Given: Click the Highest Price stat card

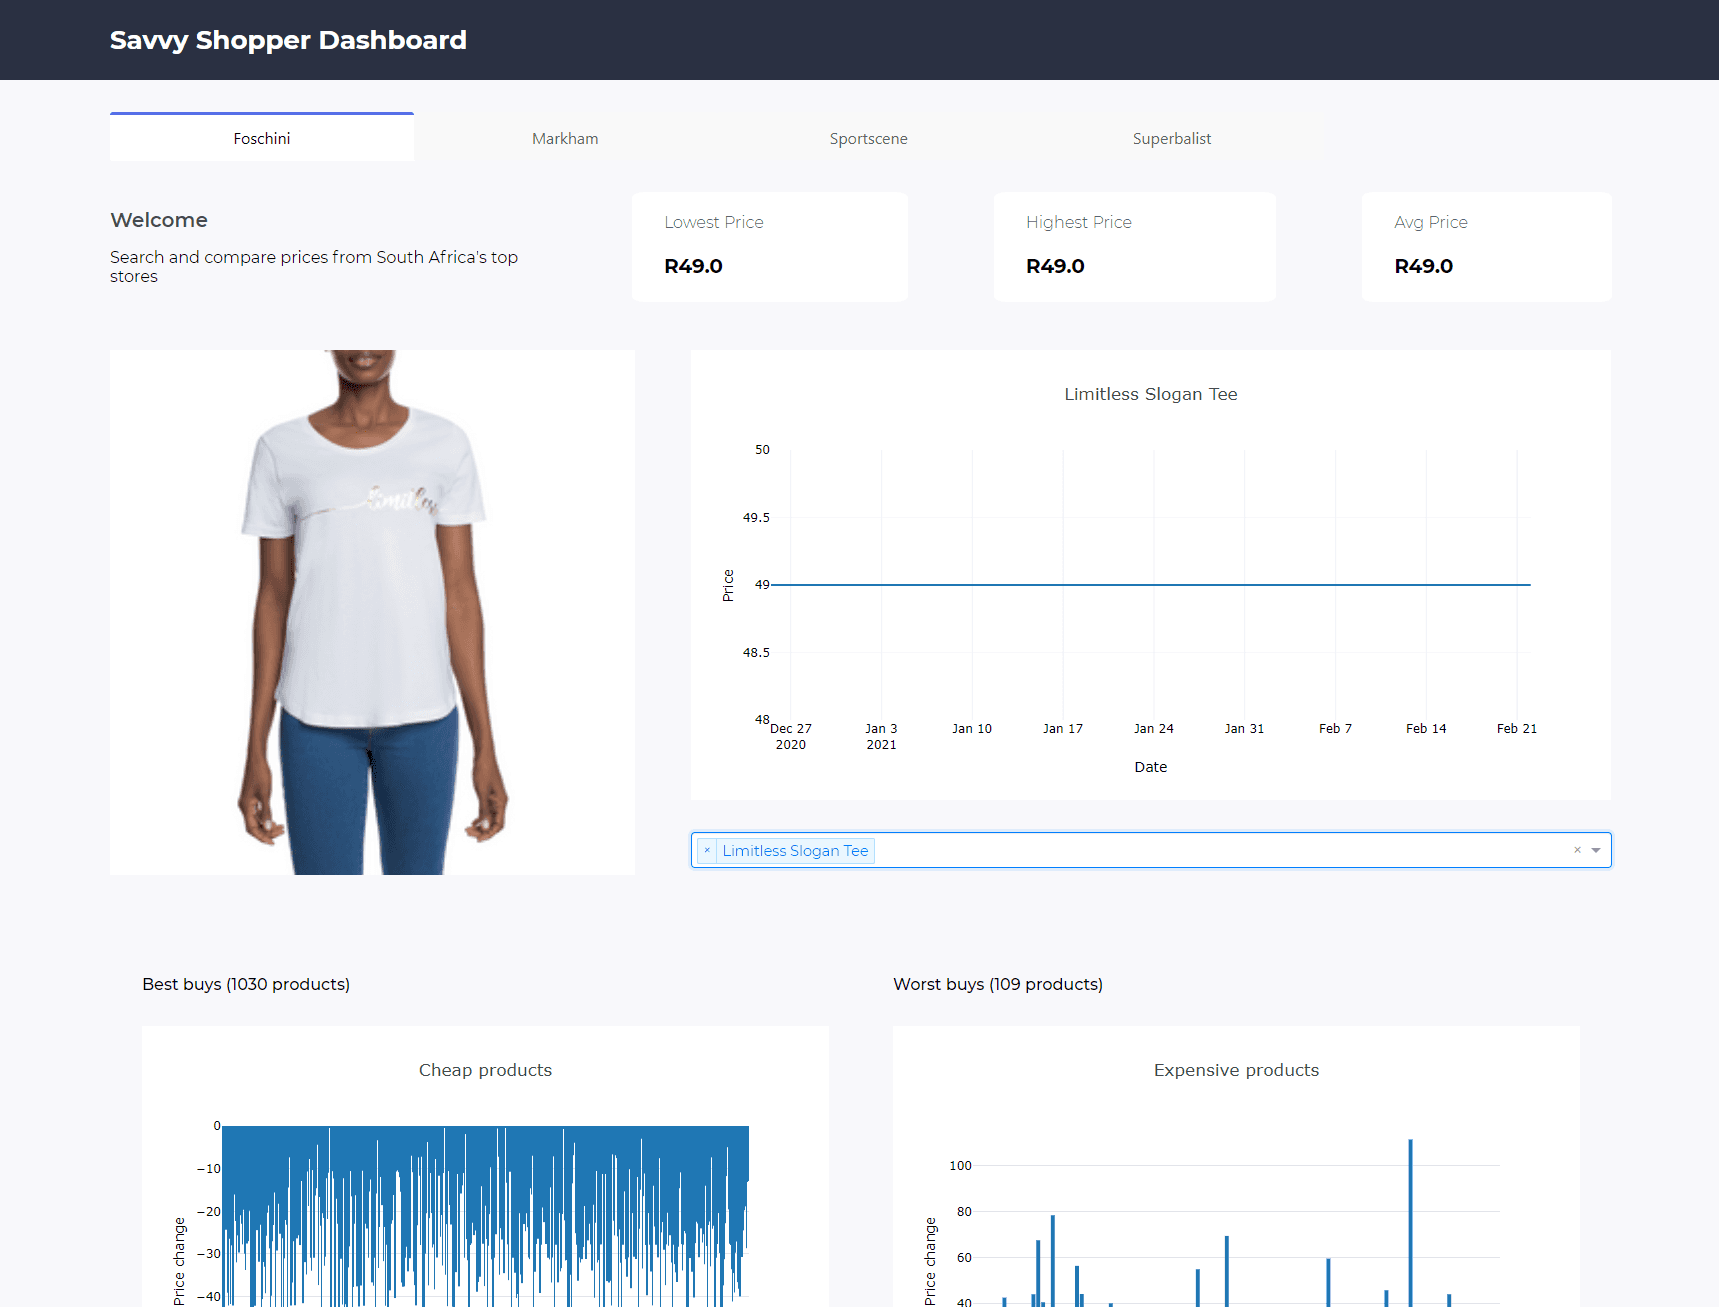Looking at the screenshot, I should tap(1134, 246).
